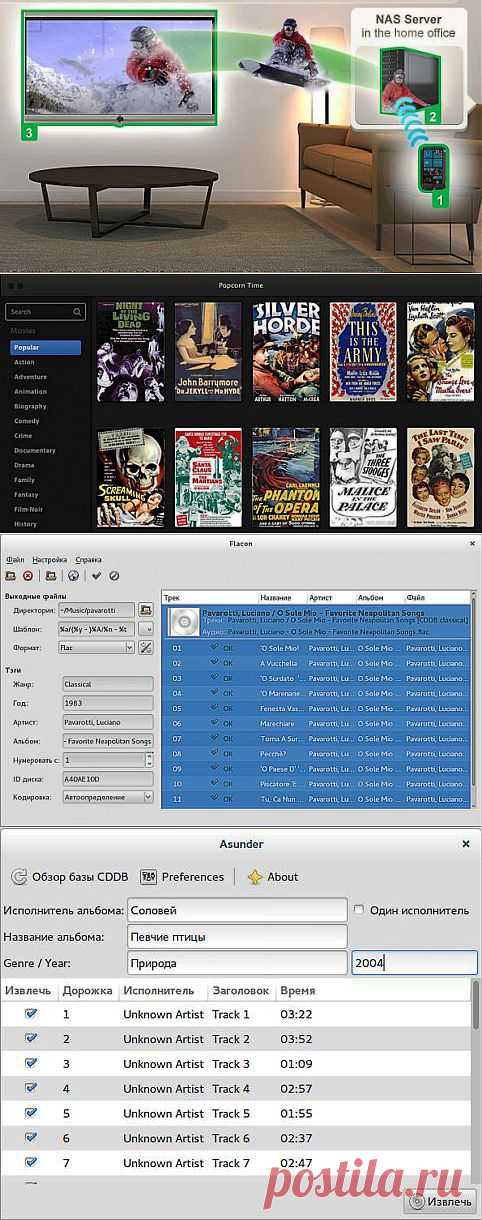This screenshot has height=1220, width=482.
Task: Open About dialog in Asunder
Action: pos(273,876)
